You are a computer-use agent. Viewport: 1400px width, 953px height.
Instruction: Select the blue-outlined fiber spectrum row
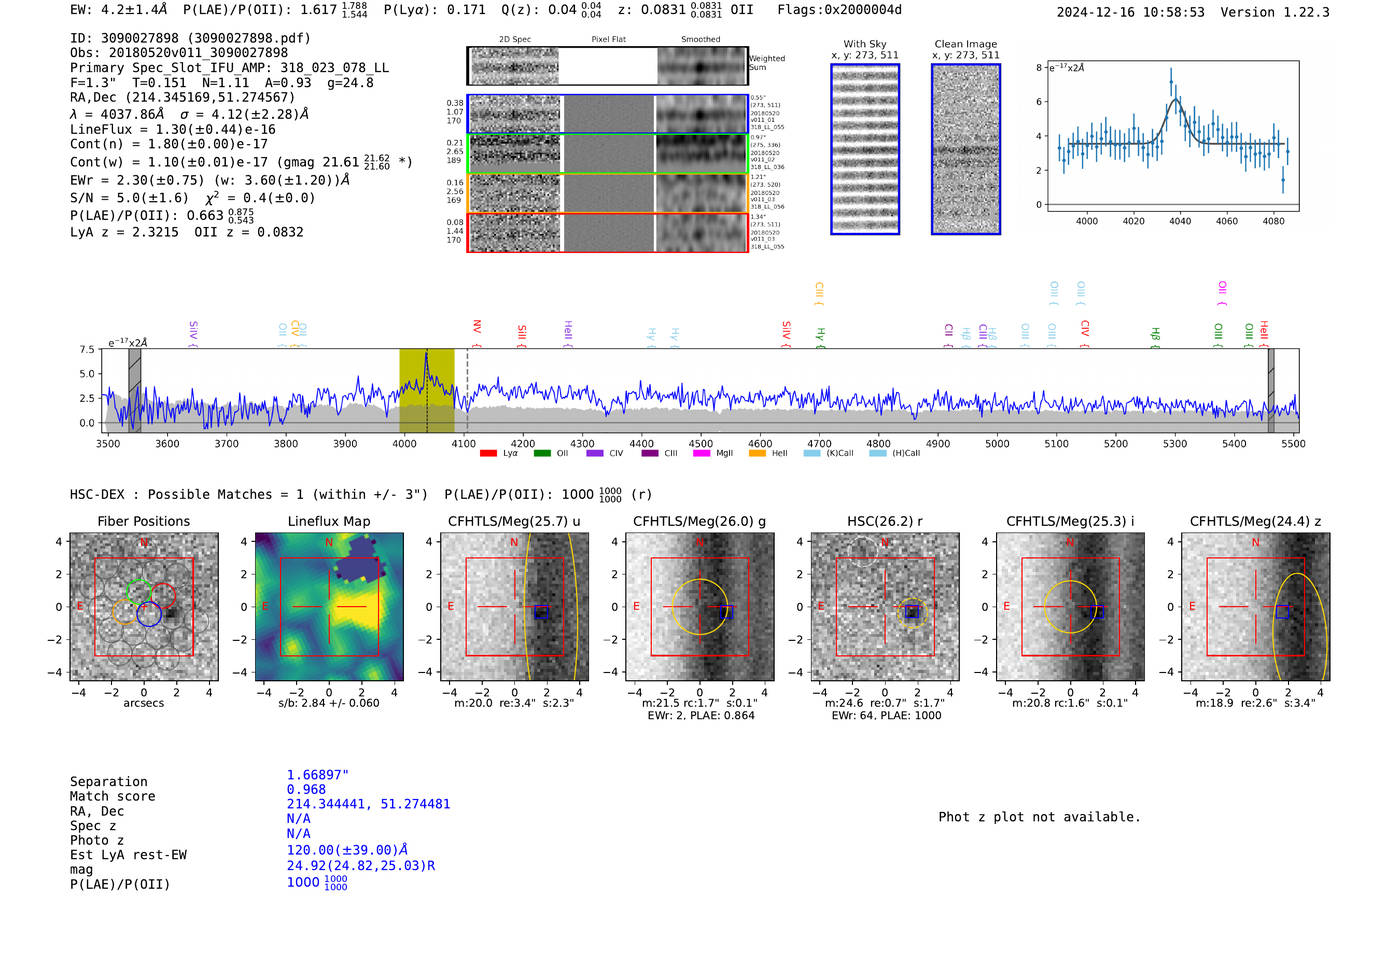[608, 114]
